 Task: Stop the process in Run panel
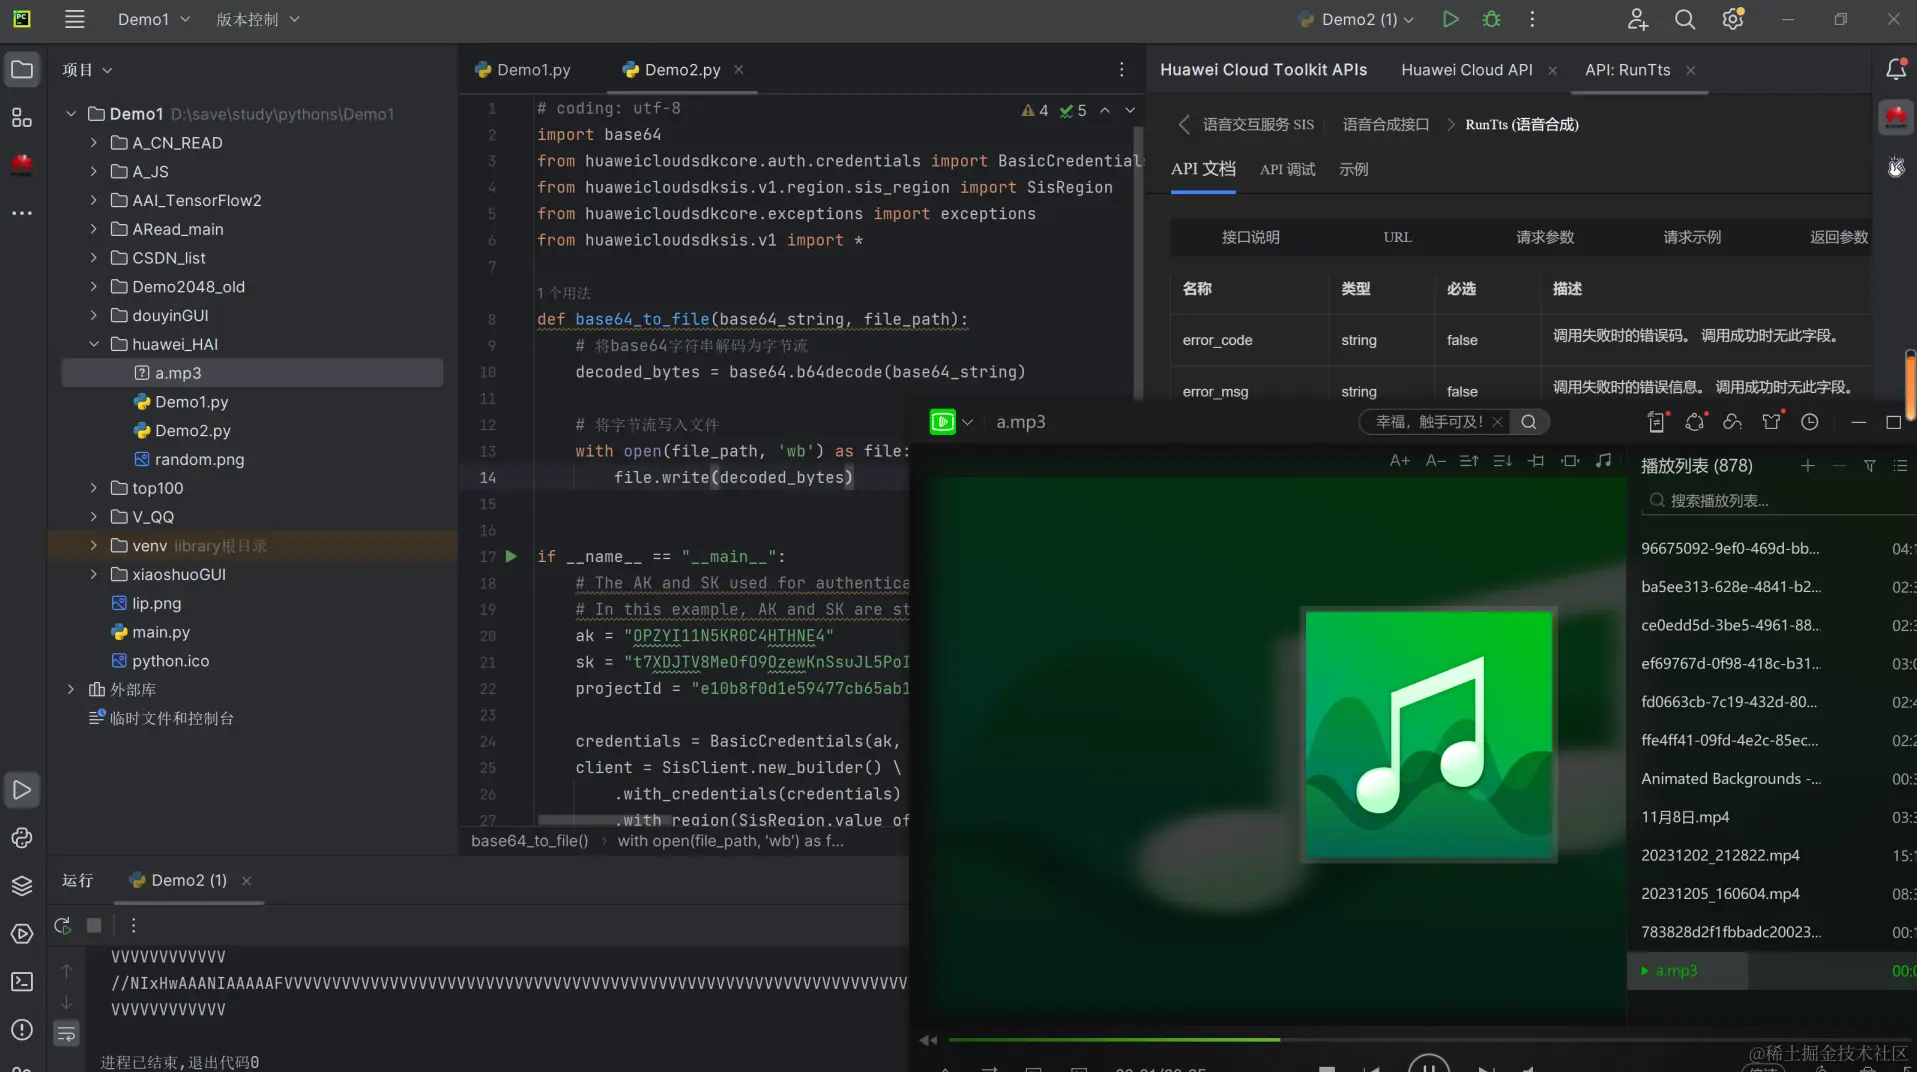pos(94,926)
